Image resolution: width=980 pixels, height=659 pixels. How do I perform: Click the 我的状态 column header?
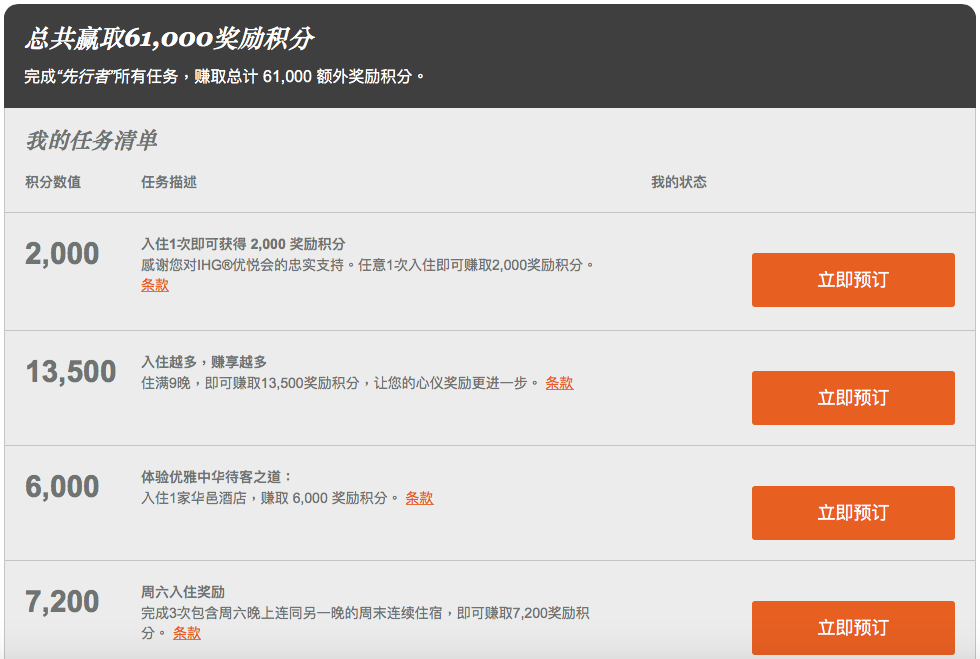679,182
